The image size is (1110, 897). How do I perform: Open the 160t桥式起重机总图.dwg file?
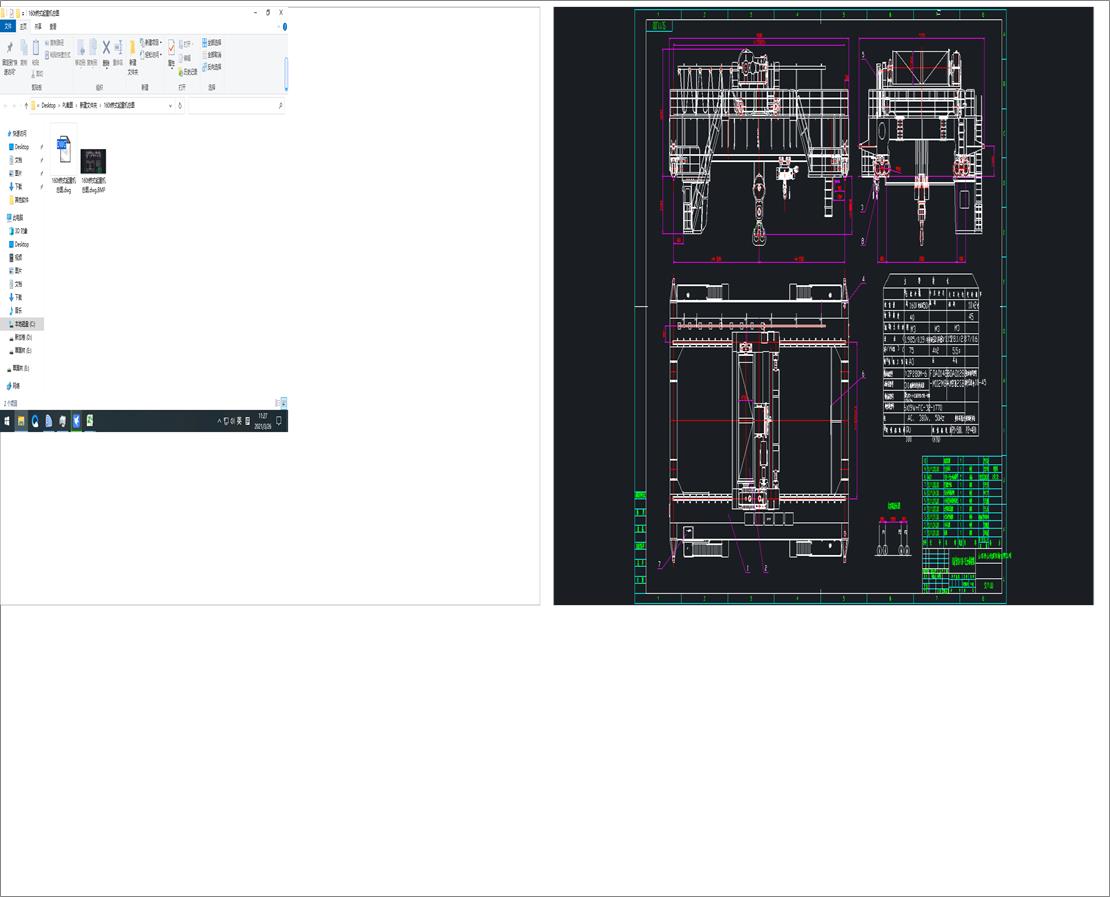pyautogui.click(x=64, y=150)
